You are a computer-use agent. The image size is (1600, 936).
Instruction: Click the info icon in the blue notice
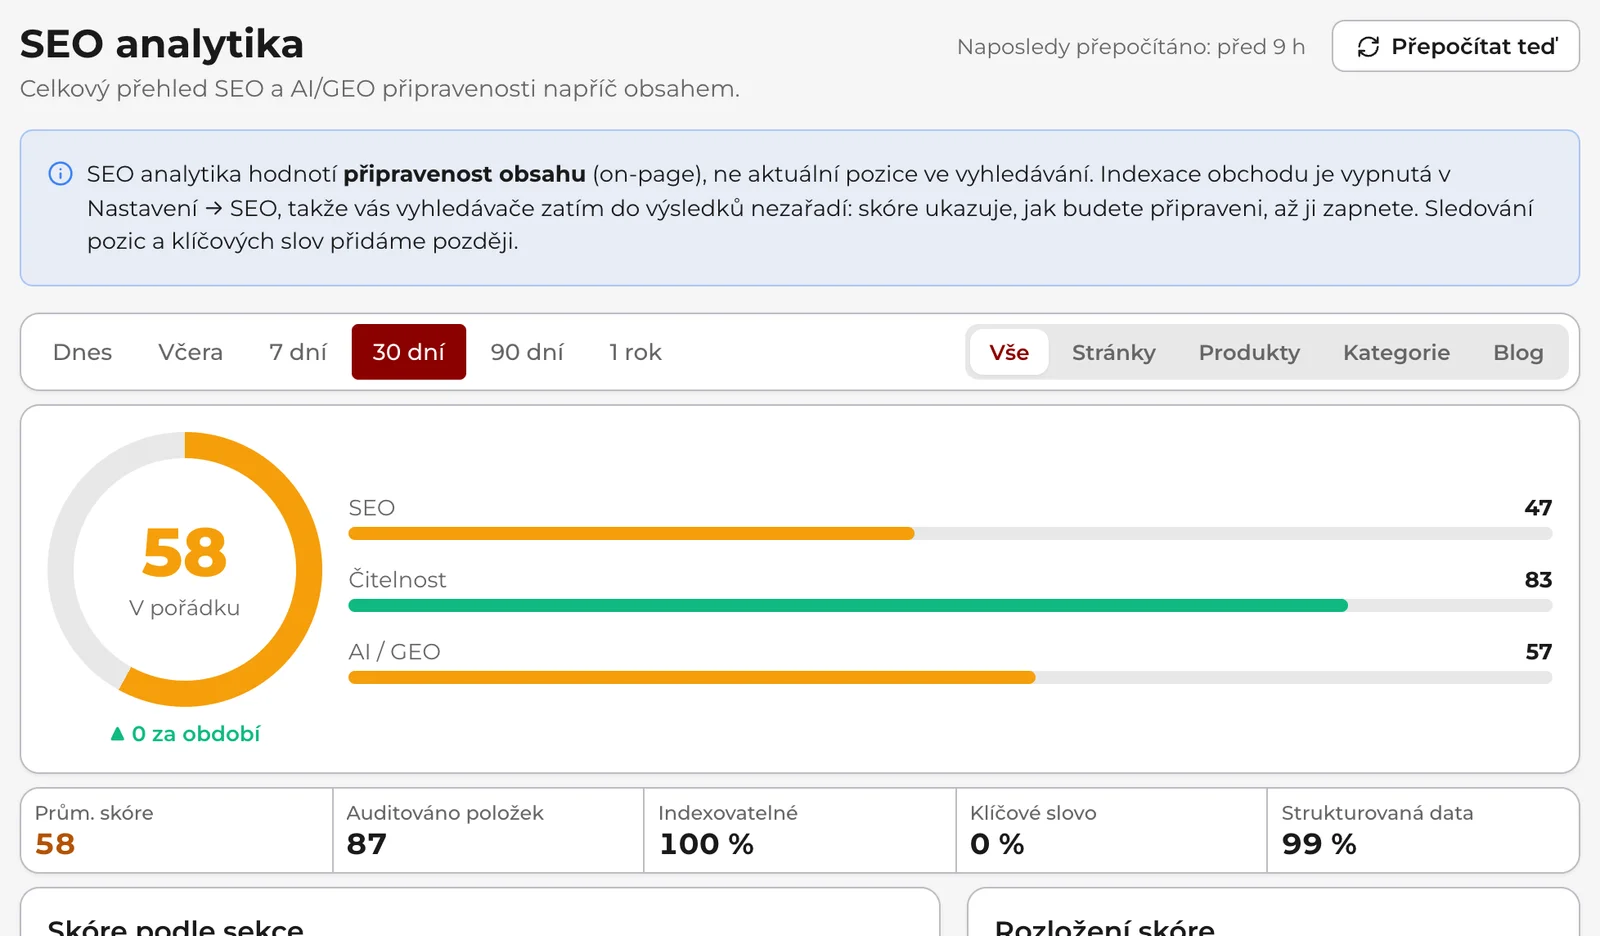tap(61, 174)
